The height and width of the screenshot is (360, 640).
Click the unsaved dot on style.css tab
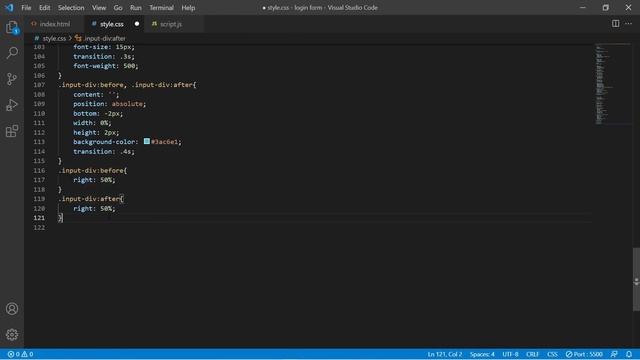click(137, 24)
